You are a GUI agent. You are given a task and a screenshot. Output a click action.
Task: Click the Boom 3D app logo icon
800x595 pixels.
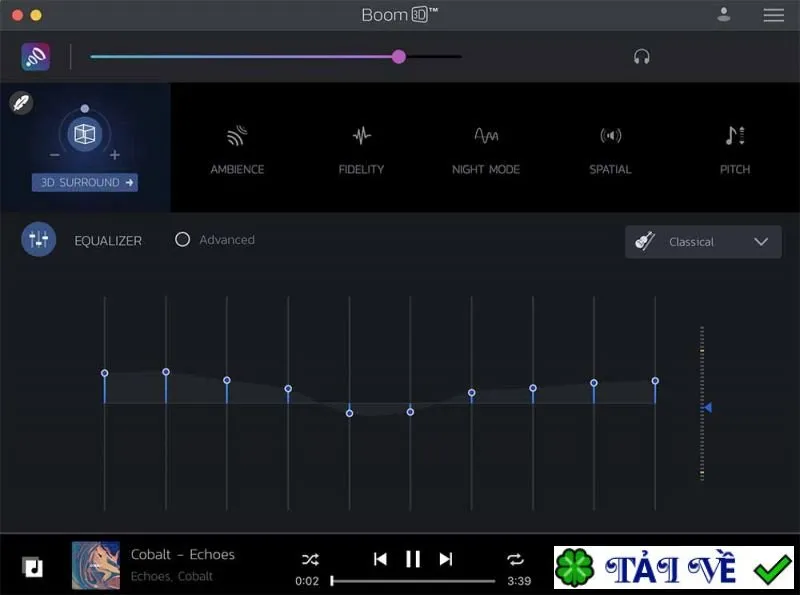tap(36, 57)
